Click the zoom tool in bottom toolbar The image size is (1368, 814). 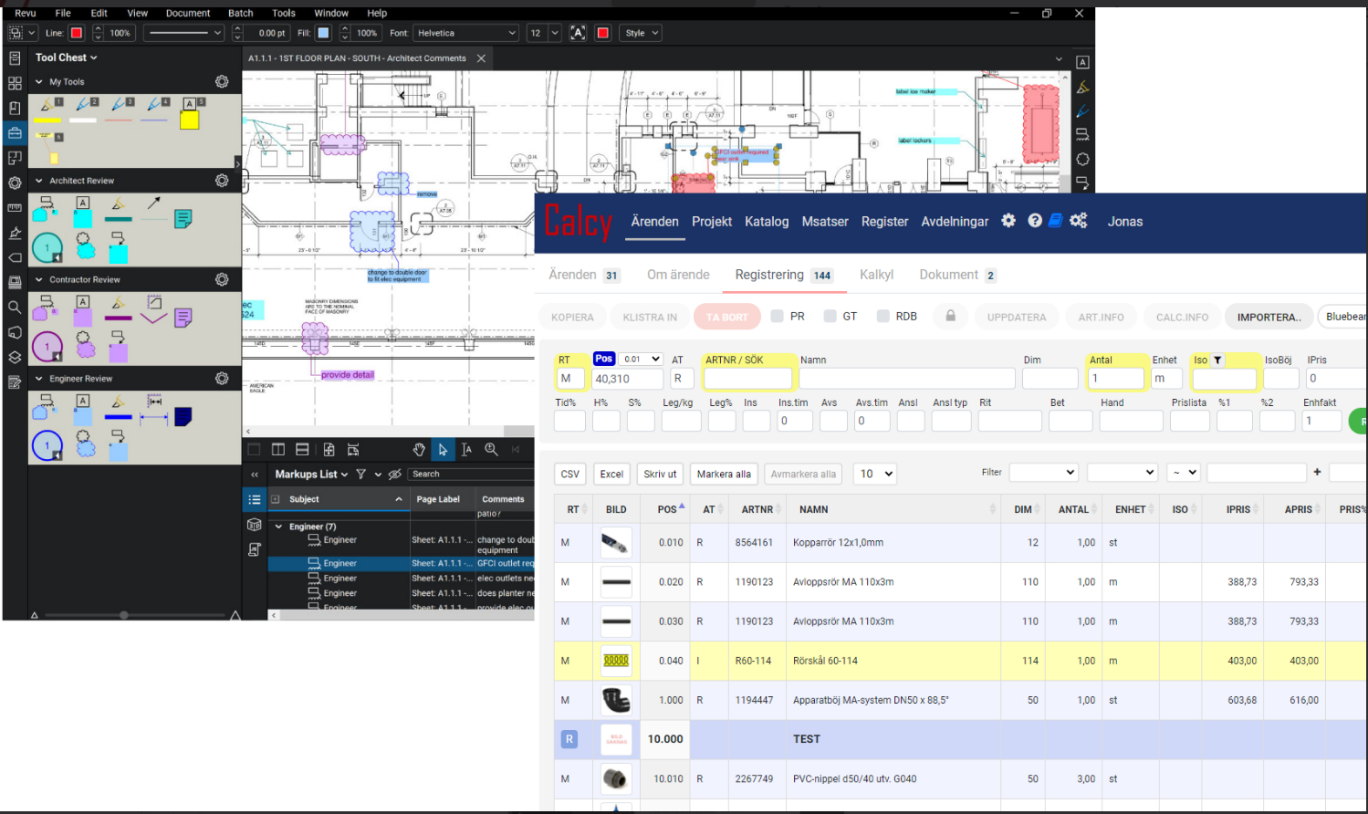[x=491, y=450]
